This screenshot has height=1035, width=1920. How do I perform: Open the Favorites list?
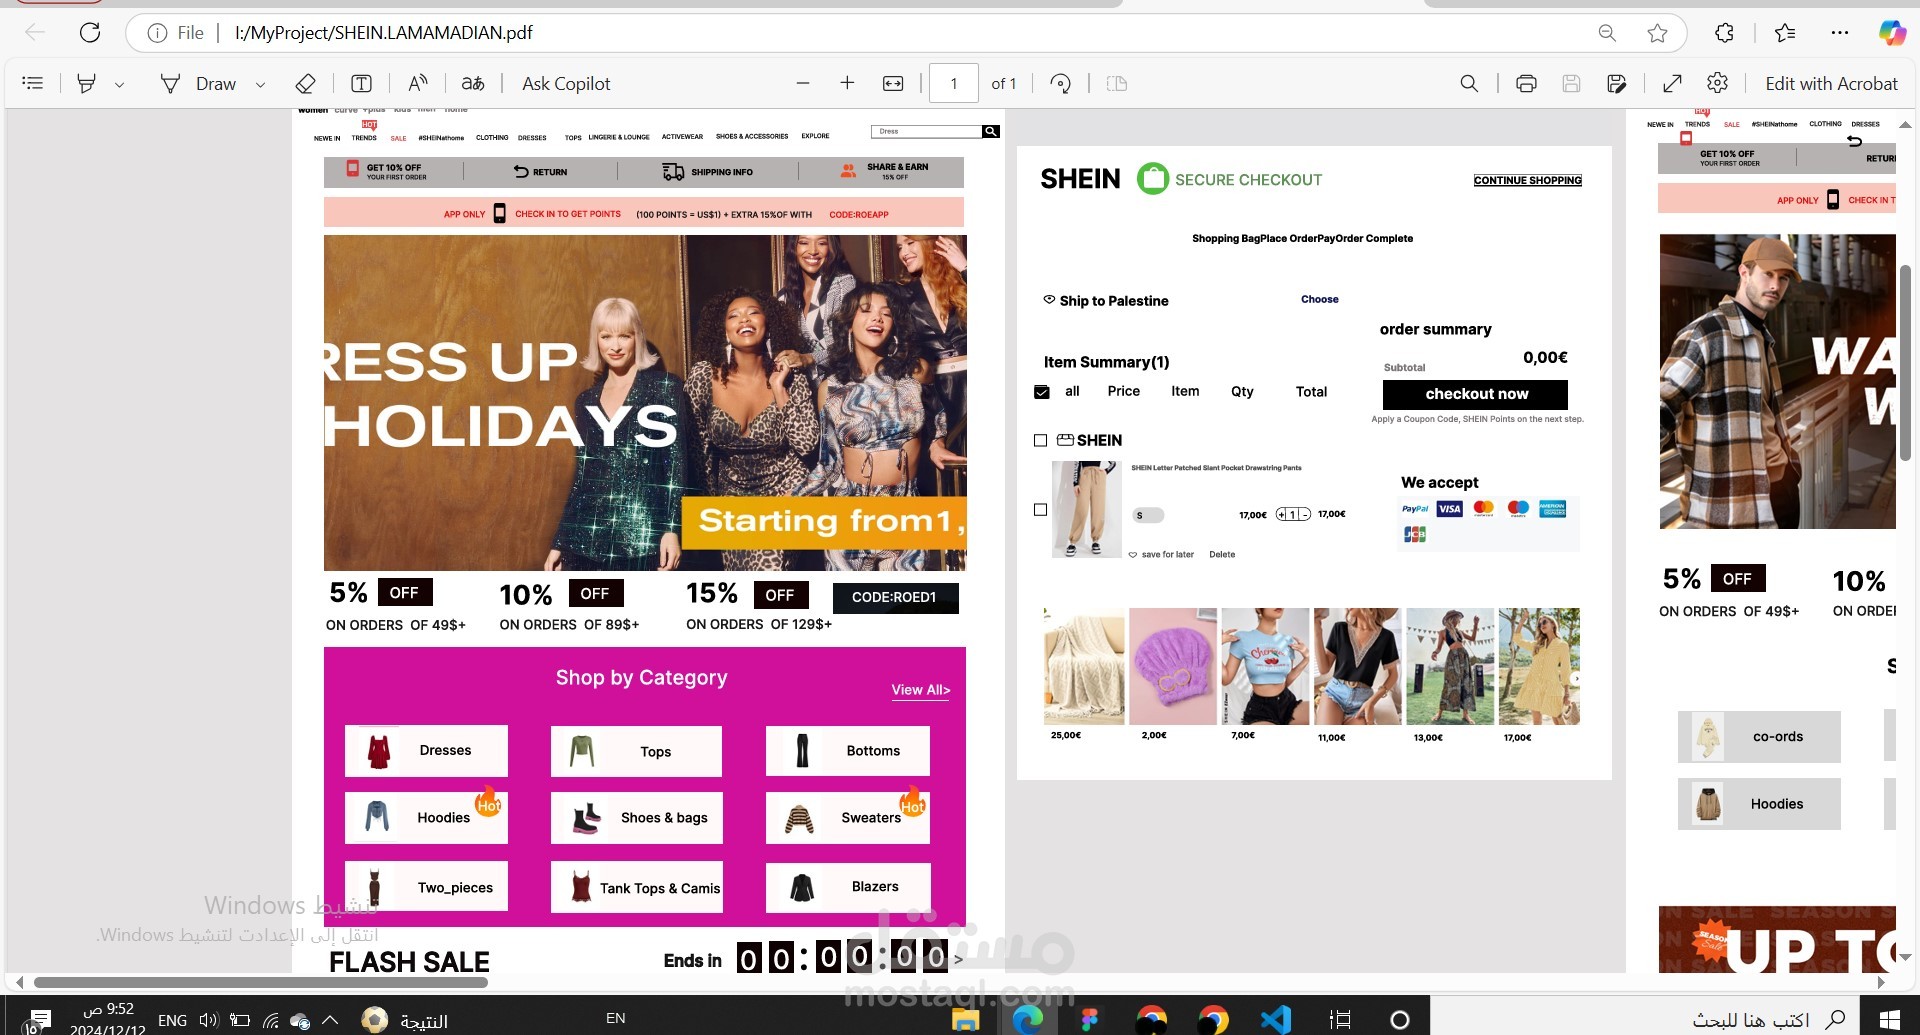[1785, 33]
